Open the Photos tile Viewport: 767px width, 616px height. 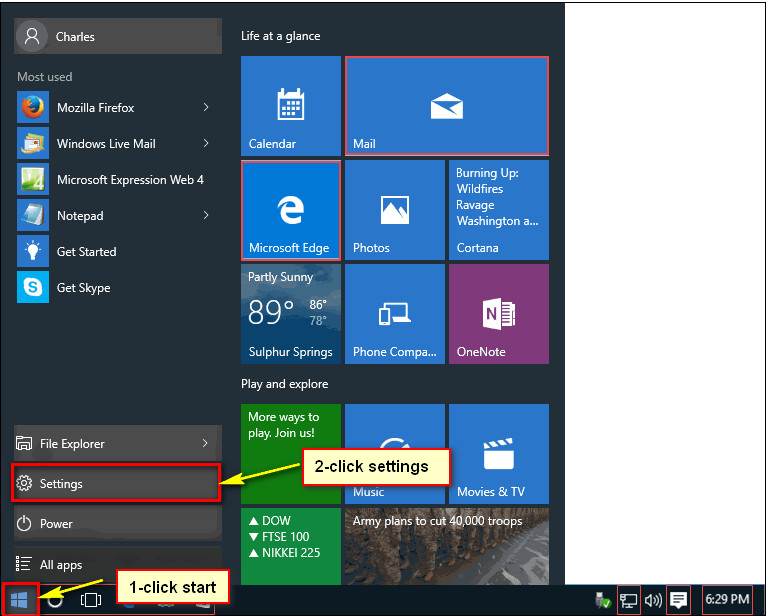395,210
